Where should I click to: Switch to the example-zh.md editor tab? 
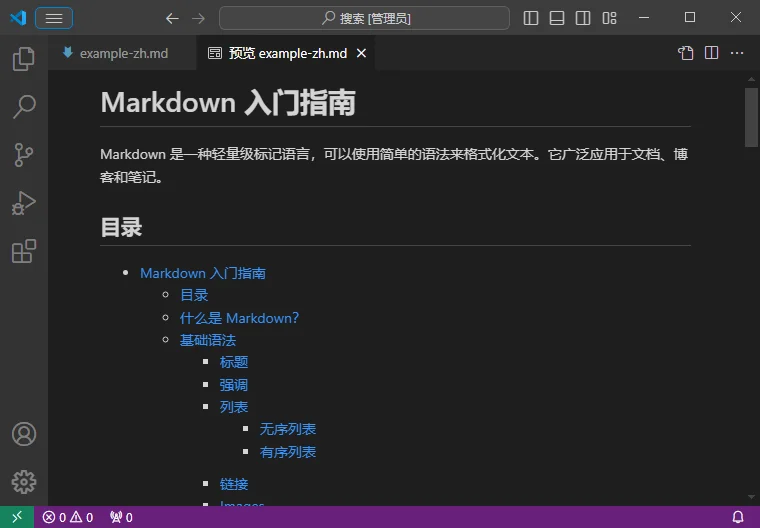pos(124,53)
